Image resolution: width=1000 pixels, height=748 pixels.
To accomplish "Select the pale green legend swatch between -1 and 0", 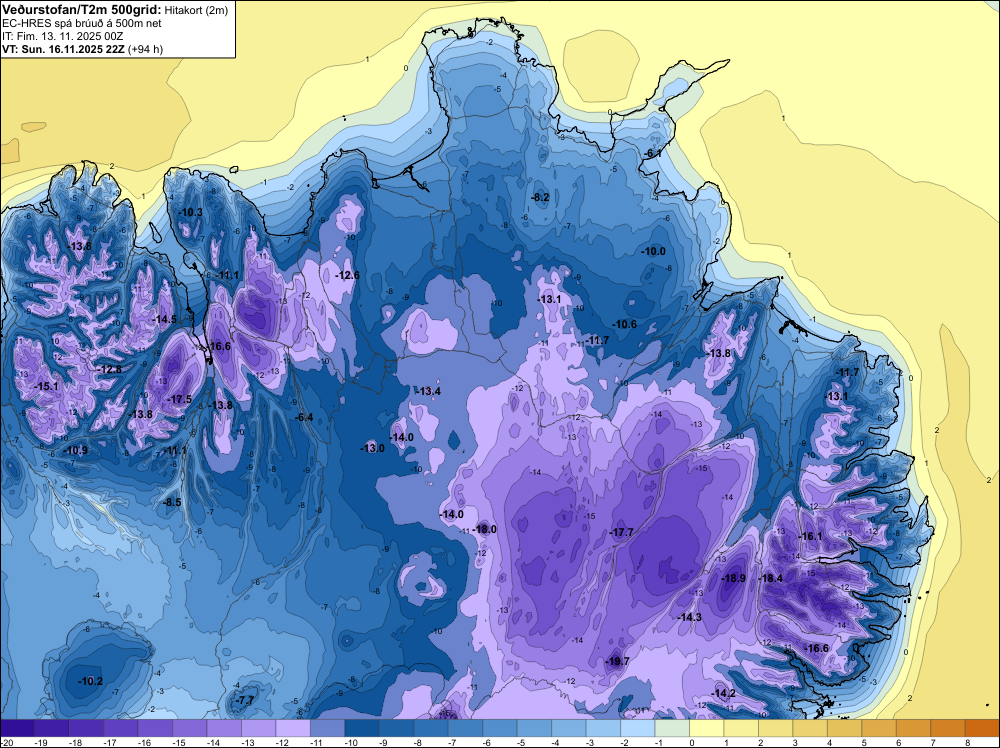I will (672, 728).
